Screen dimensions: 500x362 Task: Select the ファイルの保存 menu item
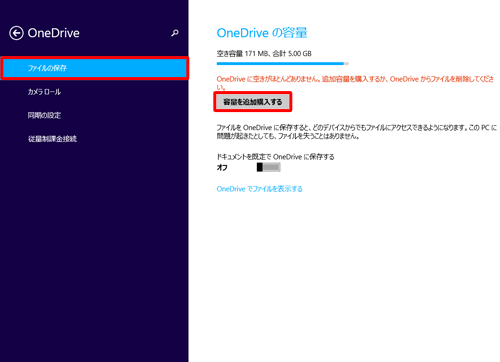[95, 68]
